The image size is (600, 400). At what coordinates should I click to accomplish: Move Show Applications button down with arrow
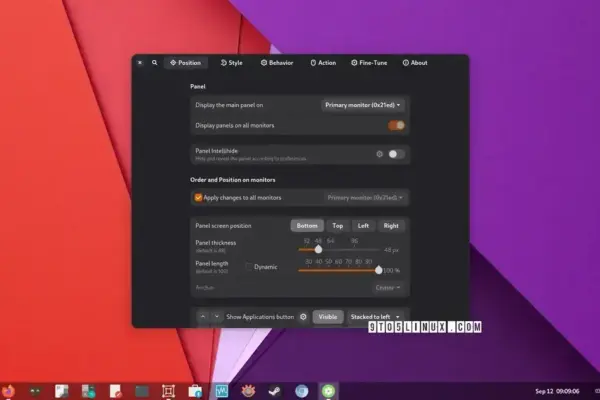[x=217, y=317]
